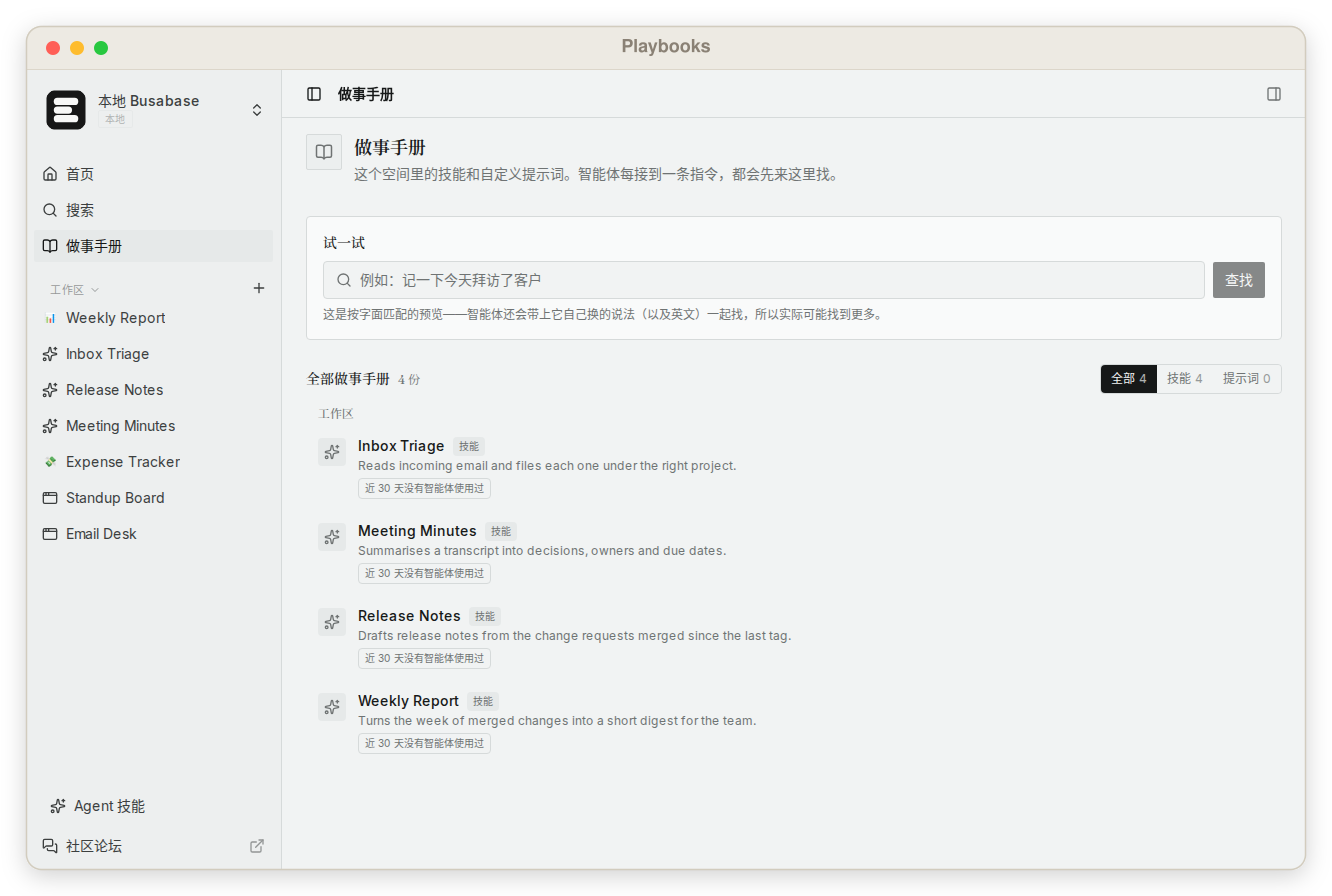Click the 技能 badge next to Meeting Minutes
The image size is (1332, 896).
(x=501, y=531)
